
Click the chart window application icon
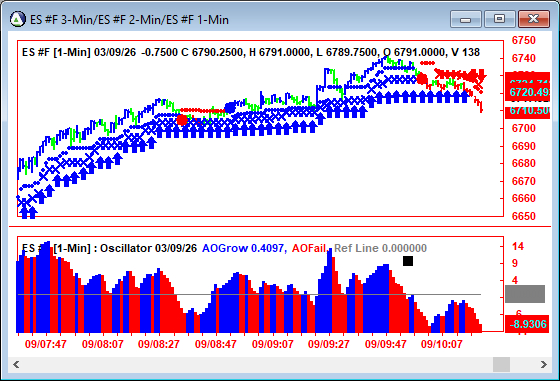18,19
